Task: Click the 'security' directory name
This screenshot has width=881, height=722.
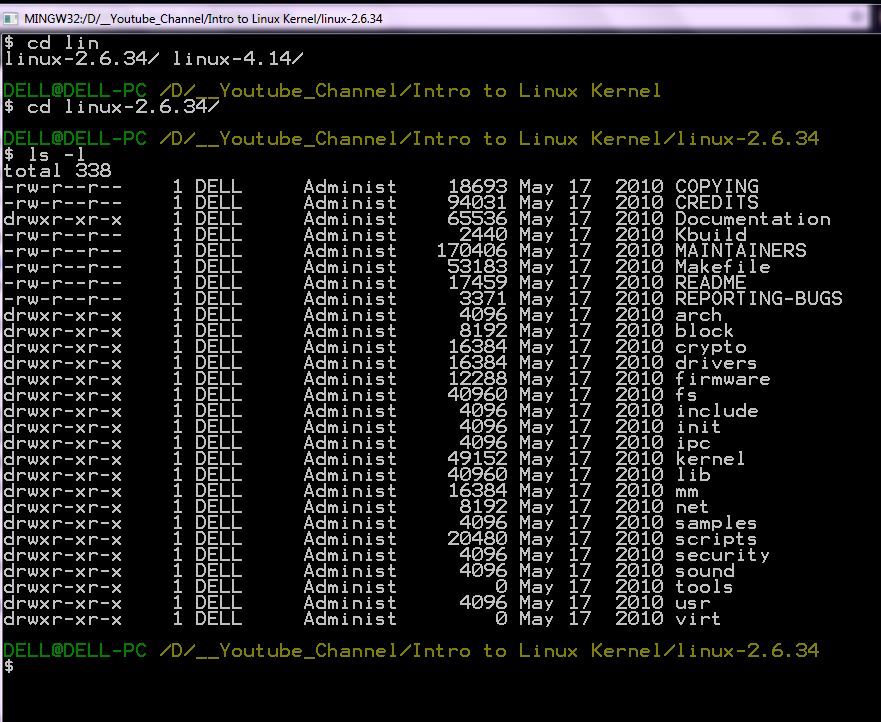Action: coord(723,555)
